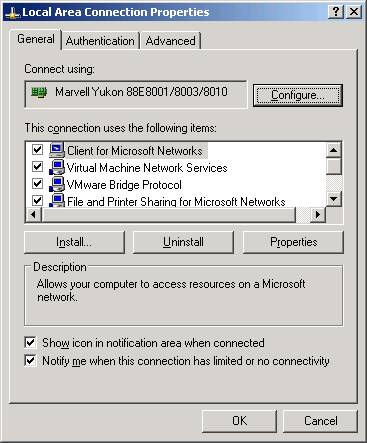The height and width of the screenshot is (443, 367).
Task: Toggle VMware Bridge Protocol checkbox
Action: [37, 184]
